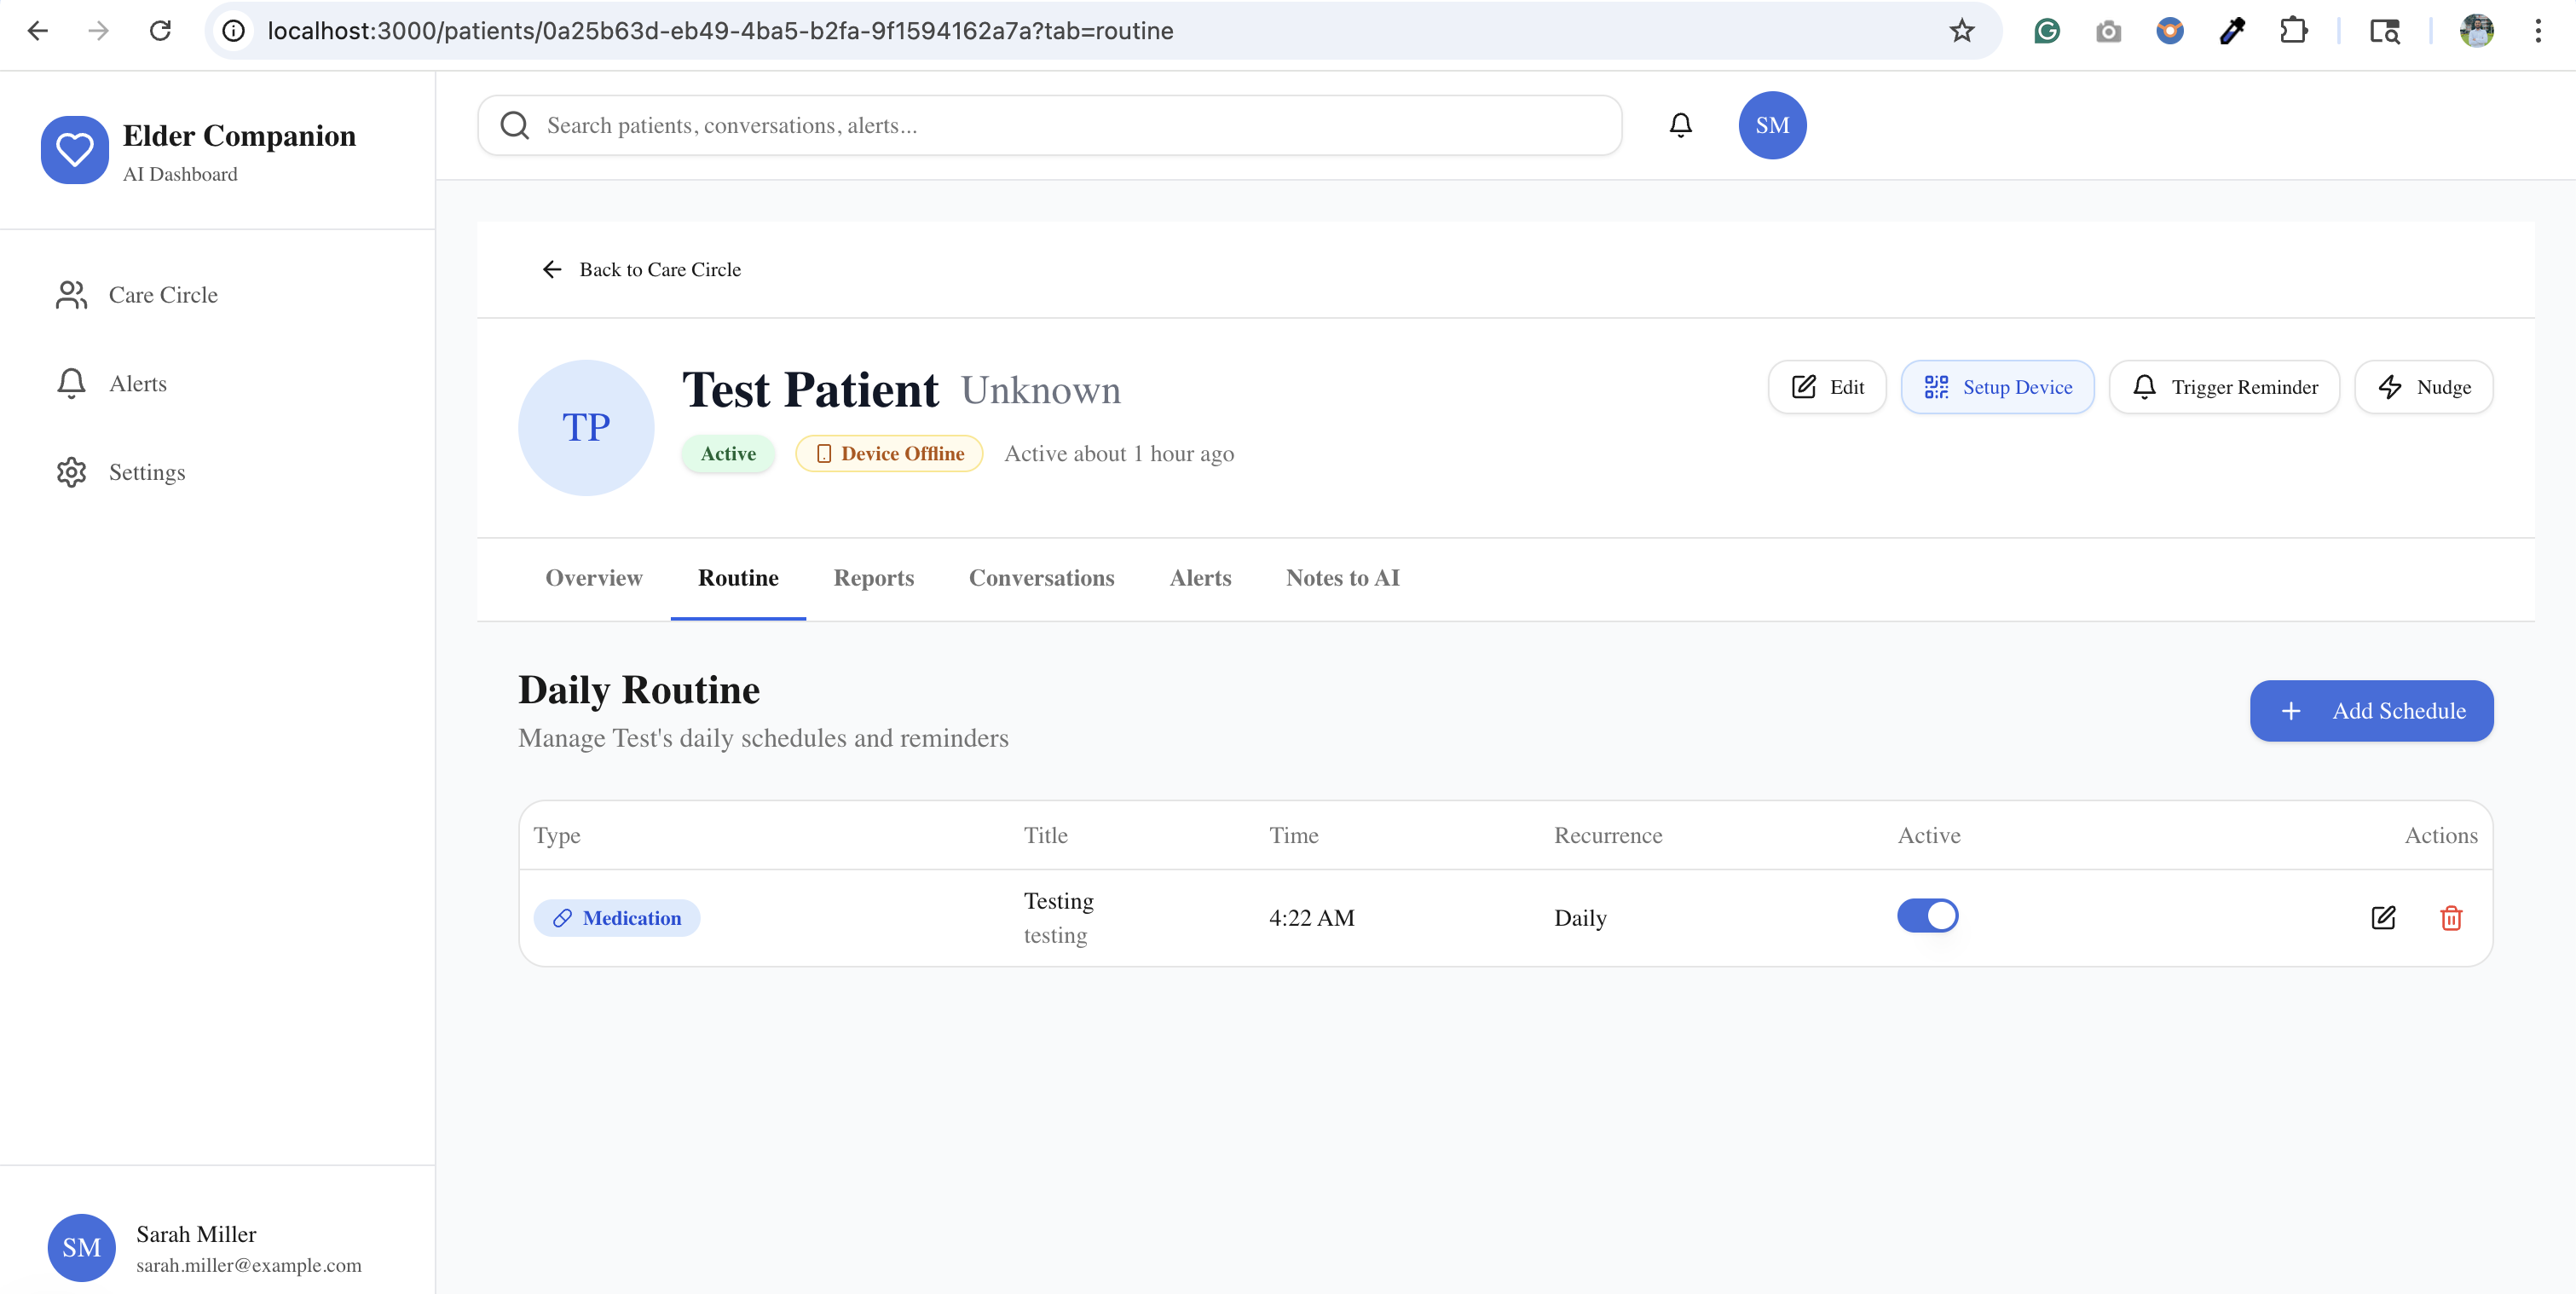The width and height of the screenshot is (2576, 1294).
Task: Open Chrome three-dot menu
Action: tap(2537, 31)
